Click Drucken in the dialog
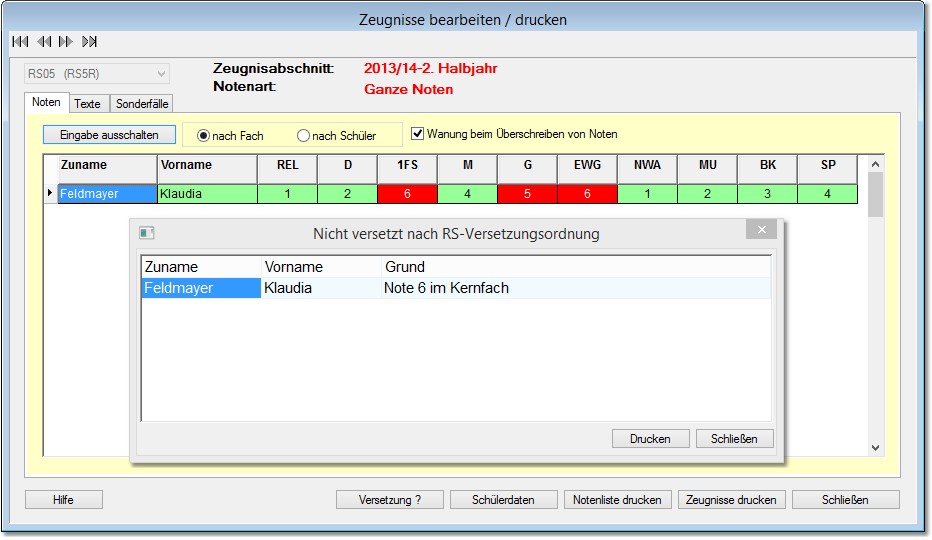 pos(650,439)
